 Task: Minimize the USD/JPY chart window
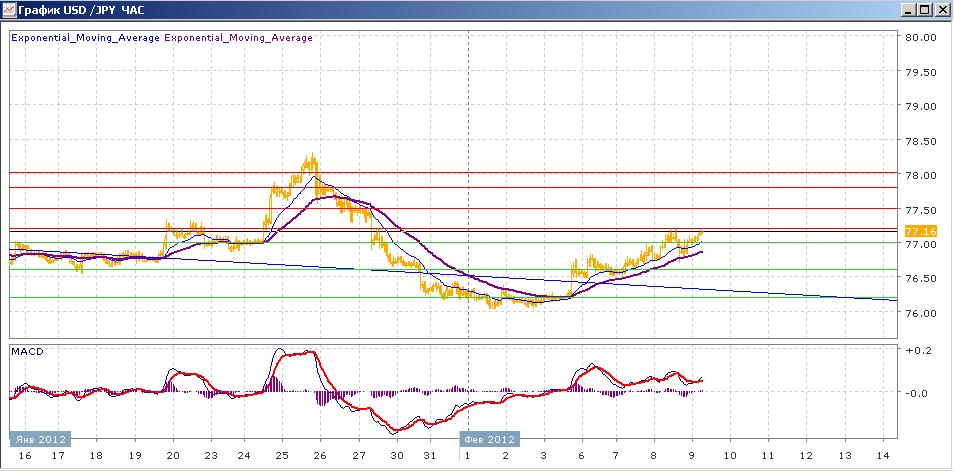point(908,10)
